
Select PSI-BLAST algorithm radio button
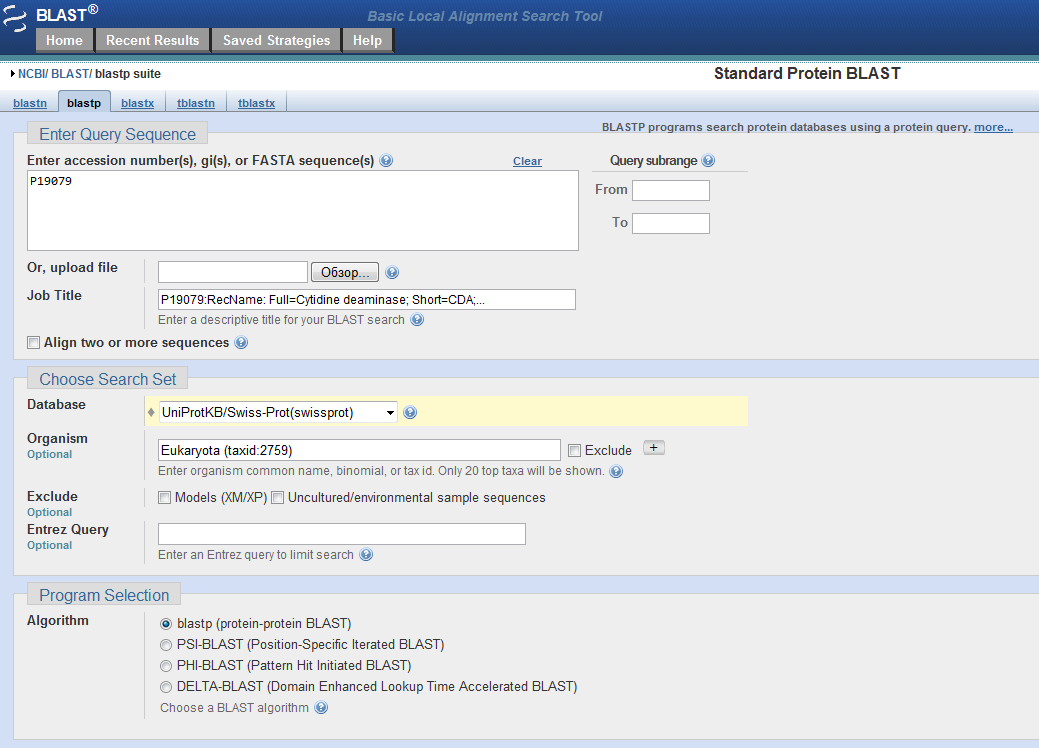point(166,645)
